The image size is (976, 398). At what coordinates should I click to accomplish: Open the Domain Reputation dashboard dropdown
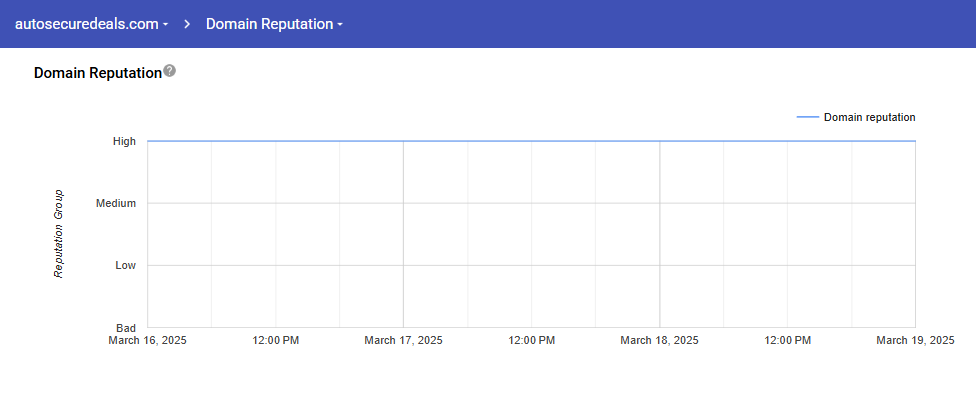click(274, 24)
